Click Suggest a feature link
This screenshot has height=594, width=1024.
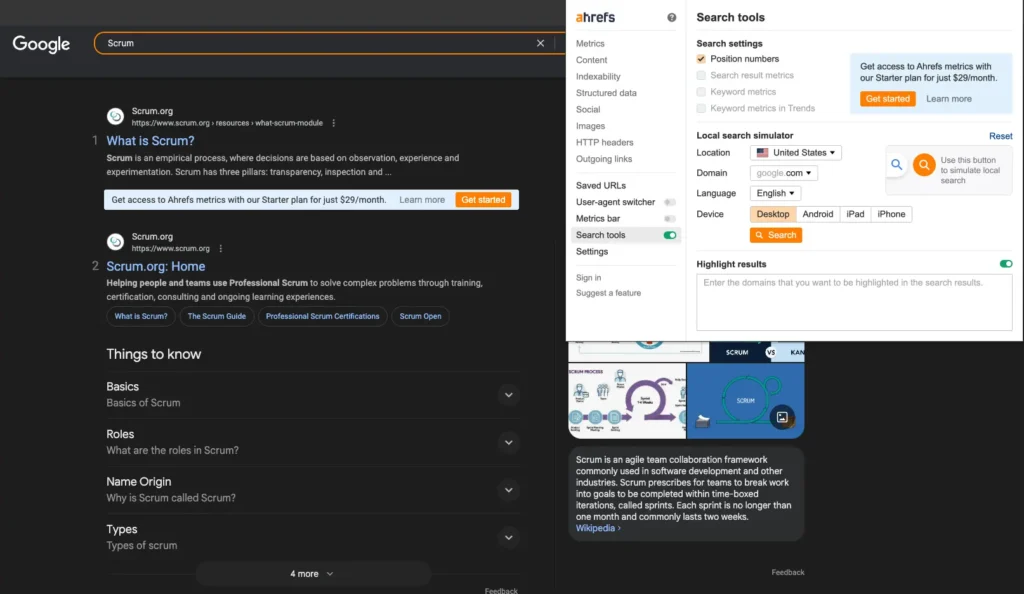click(608, 293)
